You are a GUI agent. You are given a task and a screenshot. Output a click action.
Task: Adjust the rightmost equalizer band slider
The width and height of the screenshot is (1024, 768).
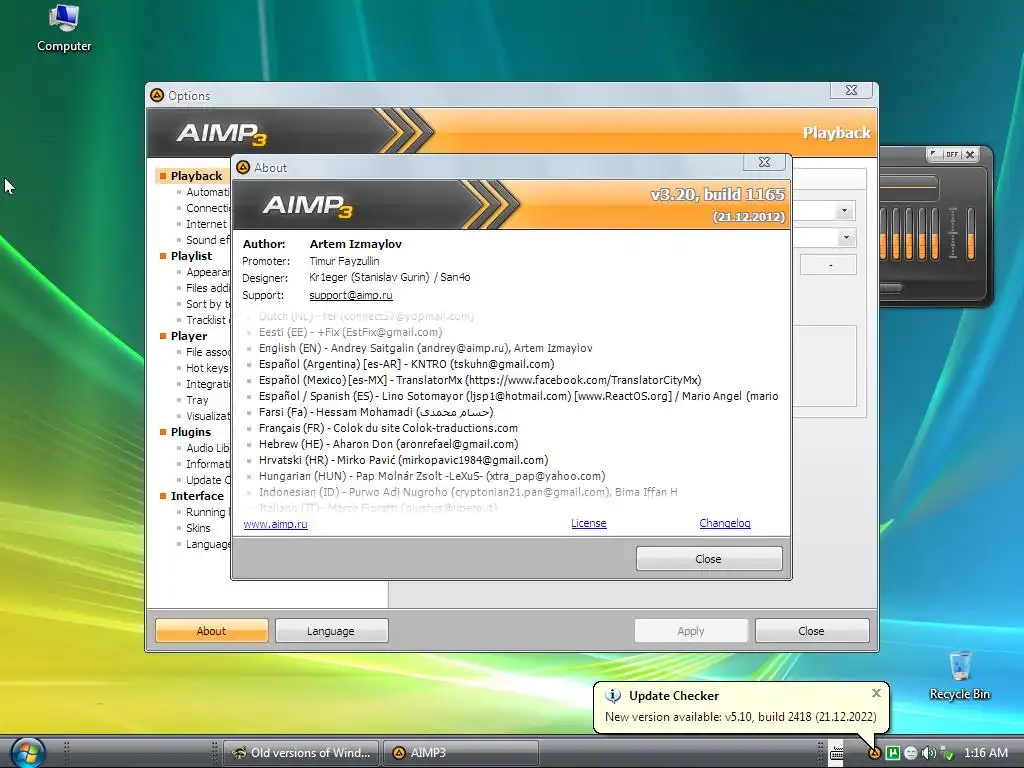[x=970, y=234]
